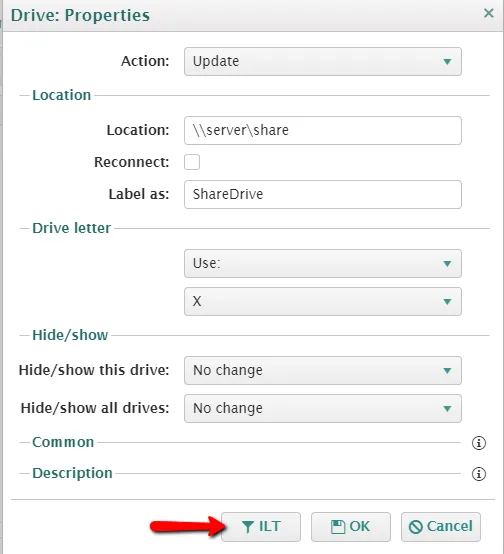504x554 pixels.
Task: Expand the Common section header
Action: [x=63, y=442]
